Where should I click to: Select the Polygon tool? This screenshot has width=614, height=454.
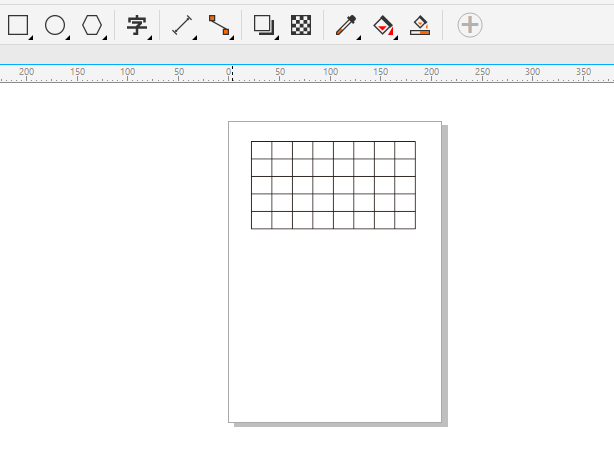(92, 25)
